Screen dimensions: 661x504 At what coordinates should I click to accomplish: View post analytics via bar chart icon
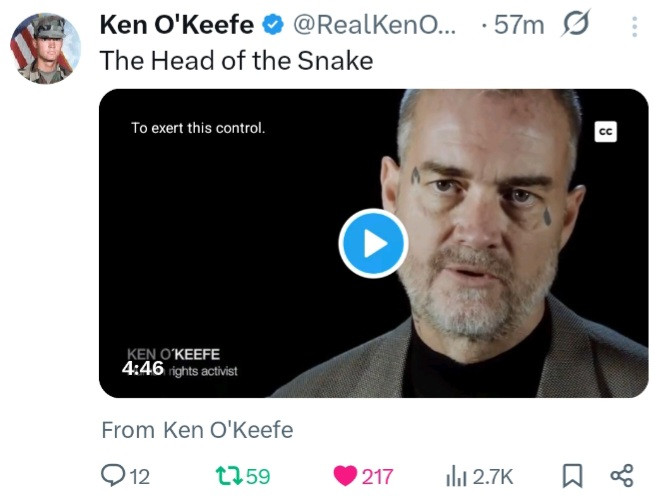456,476
